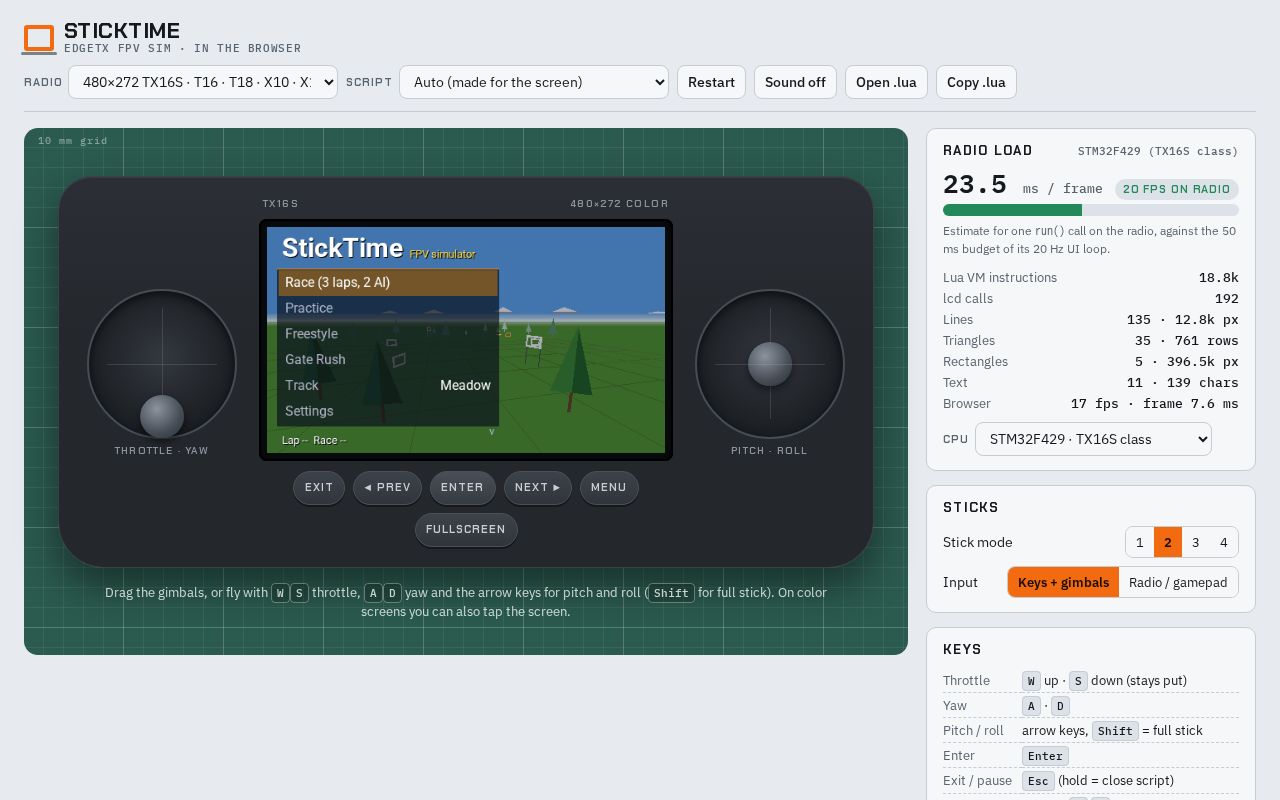The width and height of the screenshot is (1280, 800).
Task: Open the Script selection dropdown
Action: pos(534,82)
